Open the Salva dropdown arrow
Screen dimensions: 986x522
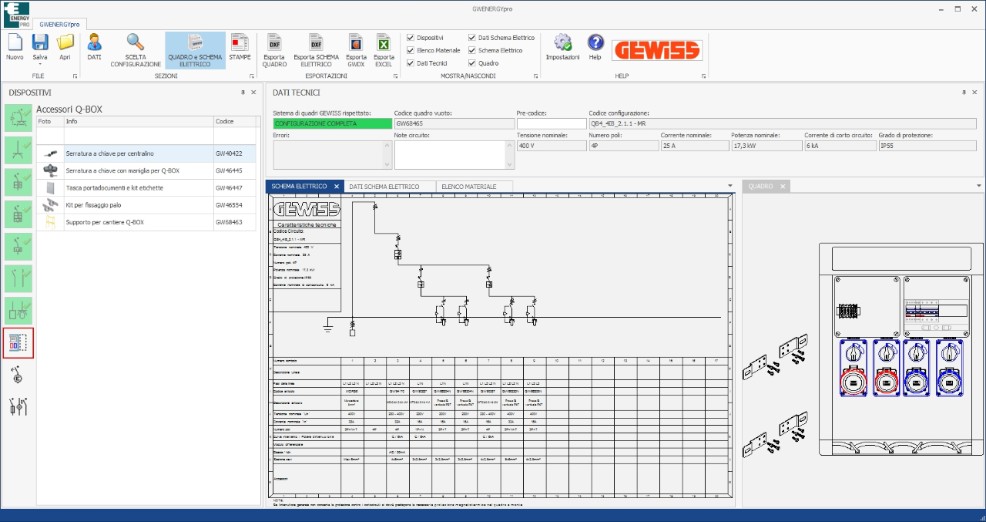pyautogui.click(x=40, y=64)
